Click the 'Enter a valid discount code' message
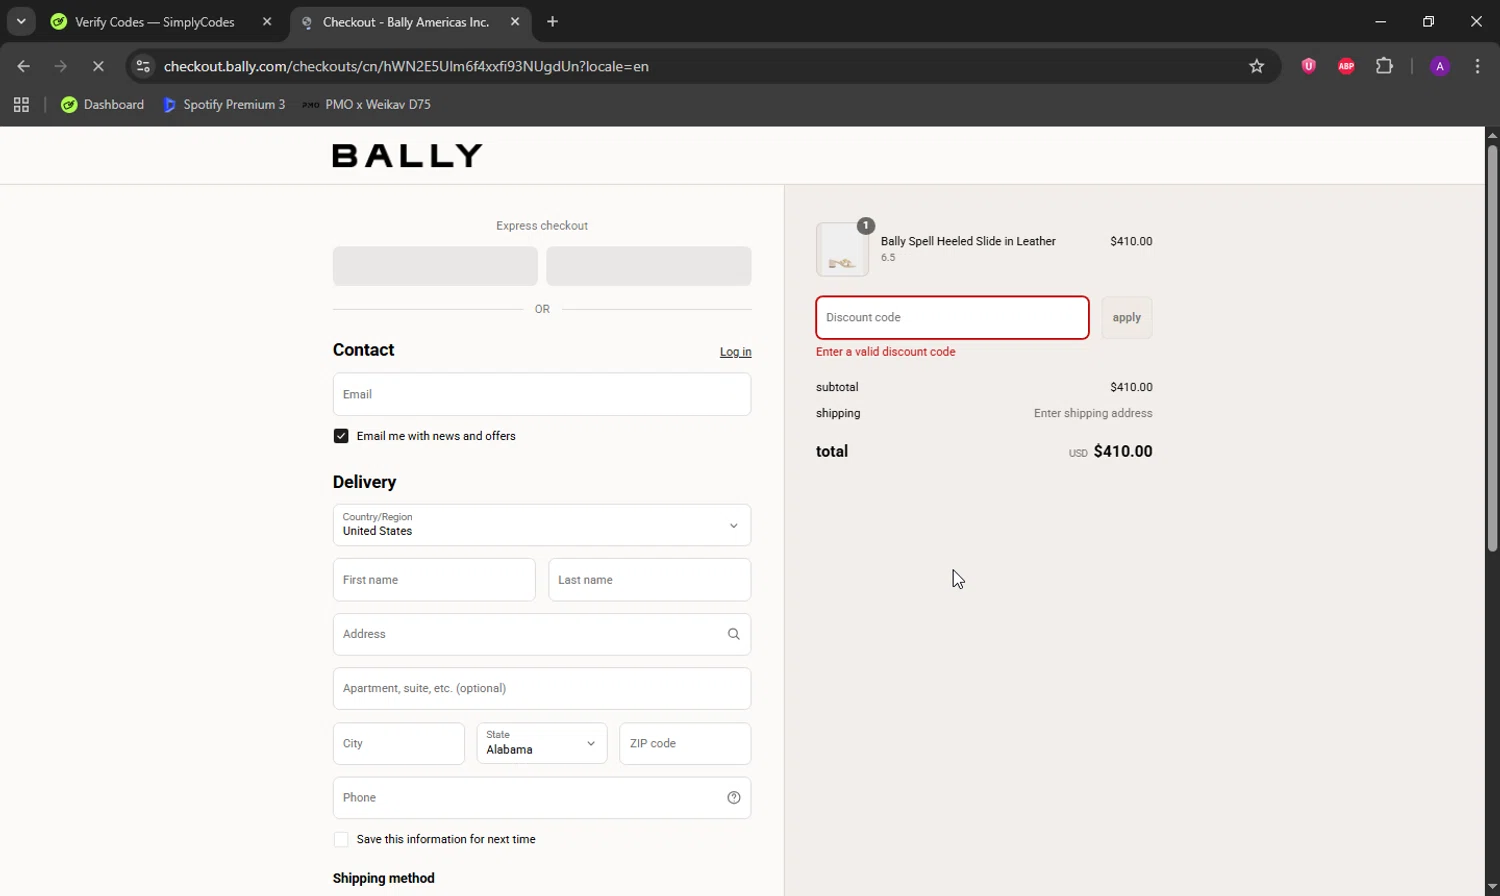The height and width of the screenshot is (896, 1500). point(886,352)
